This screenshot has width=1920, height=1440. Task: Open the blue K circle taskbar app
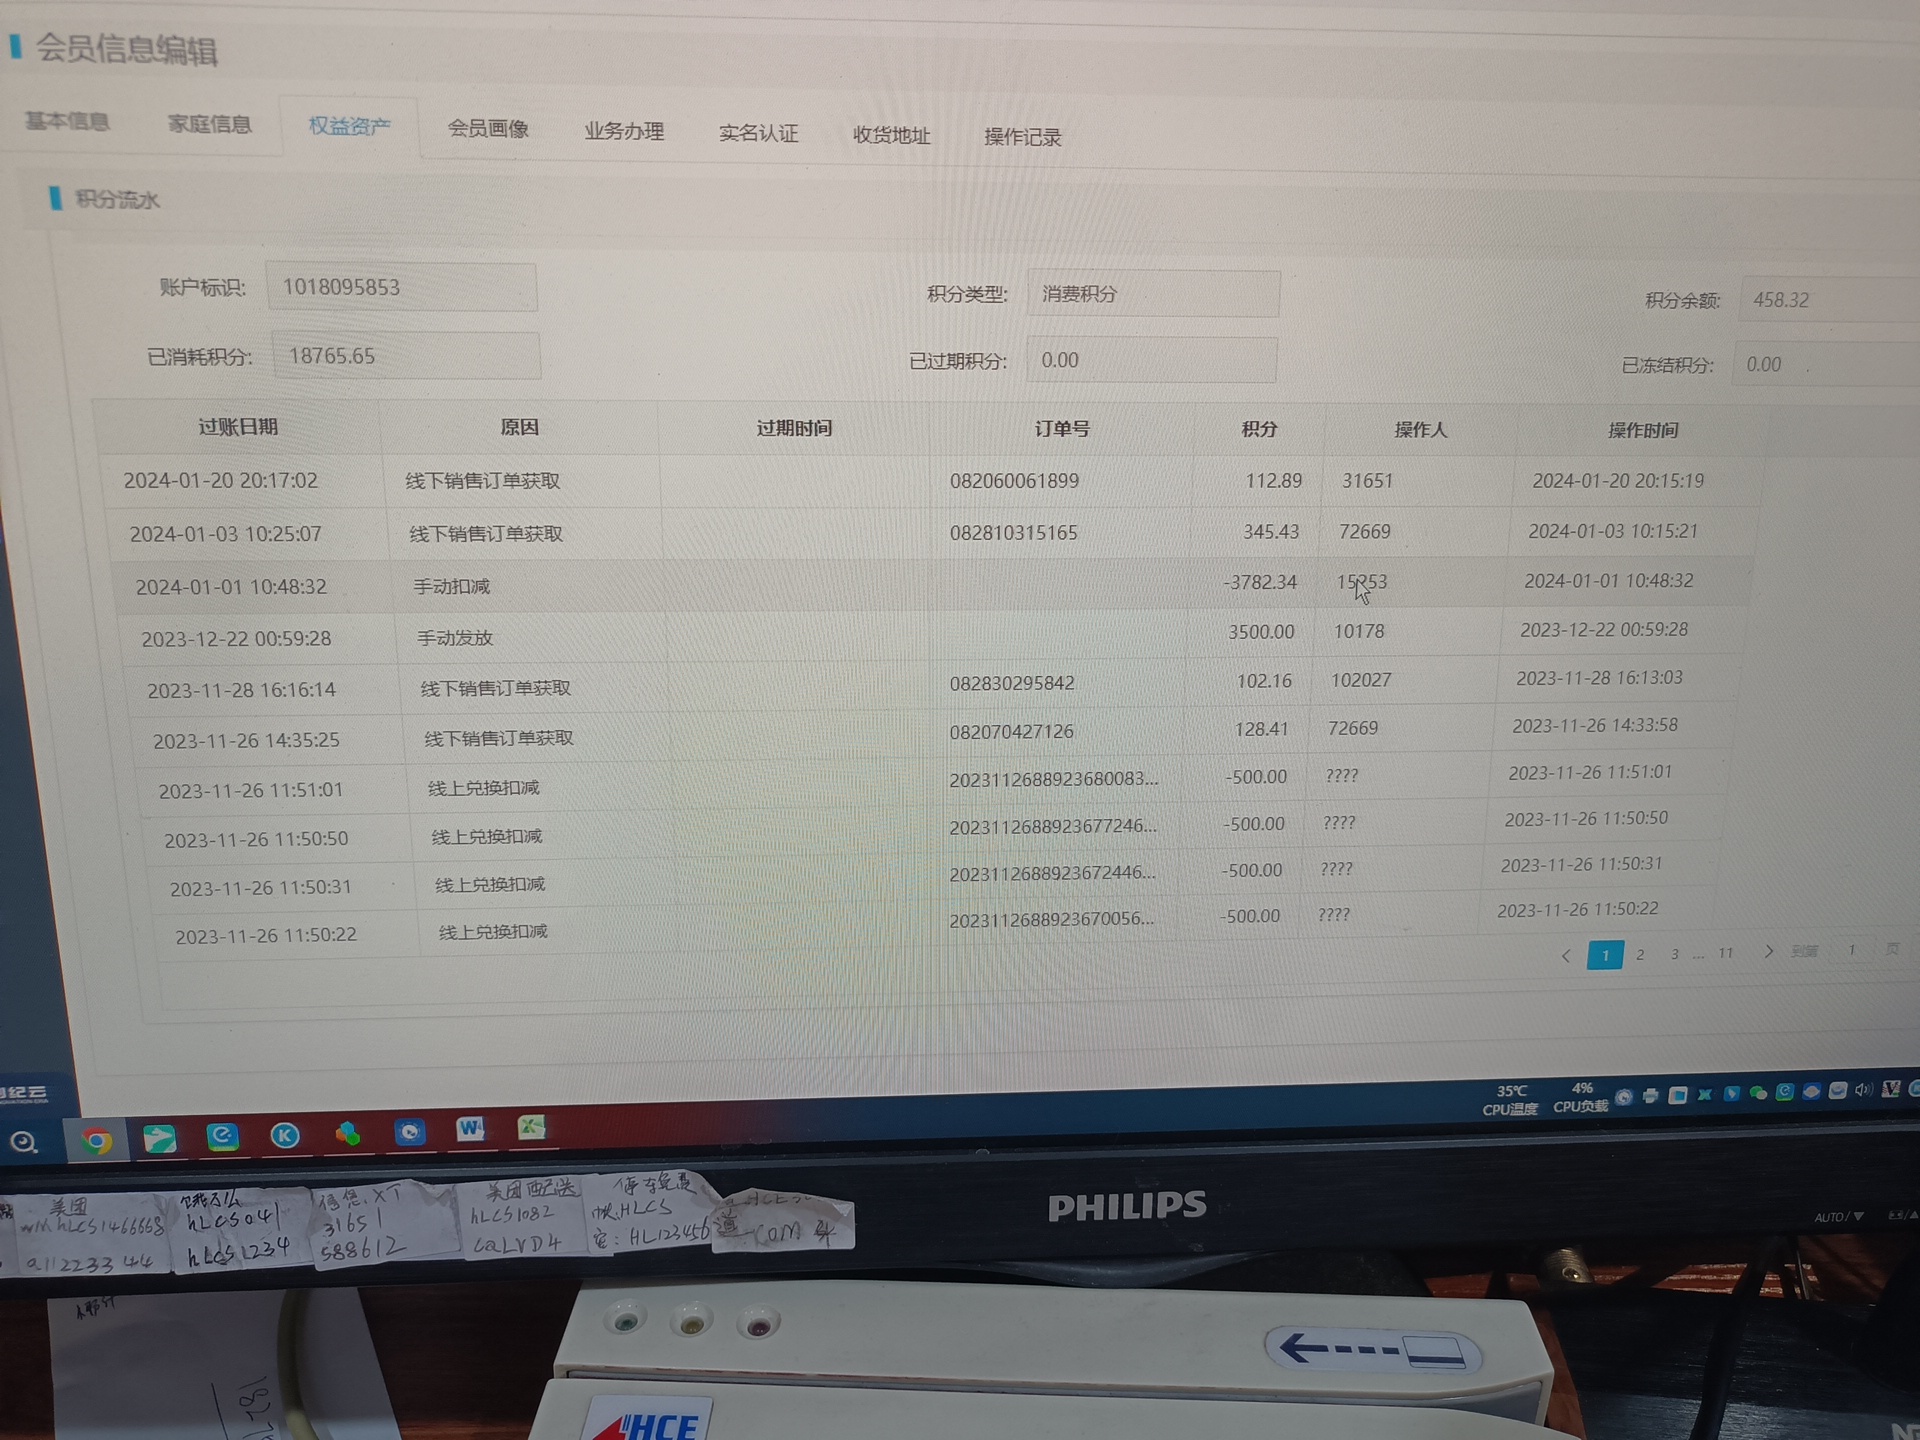coord(285,1135)
